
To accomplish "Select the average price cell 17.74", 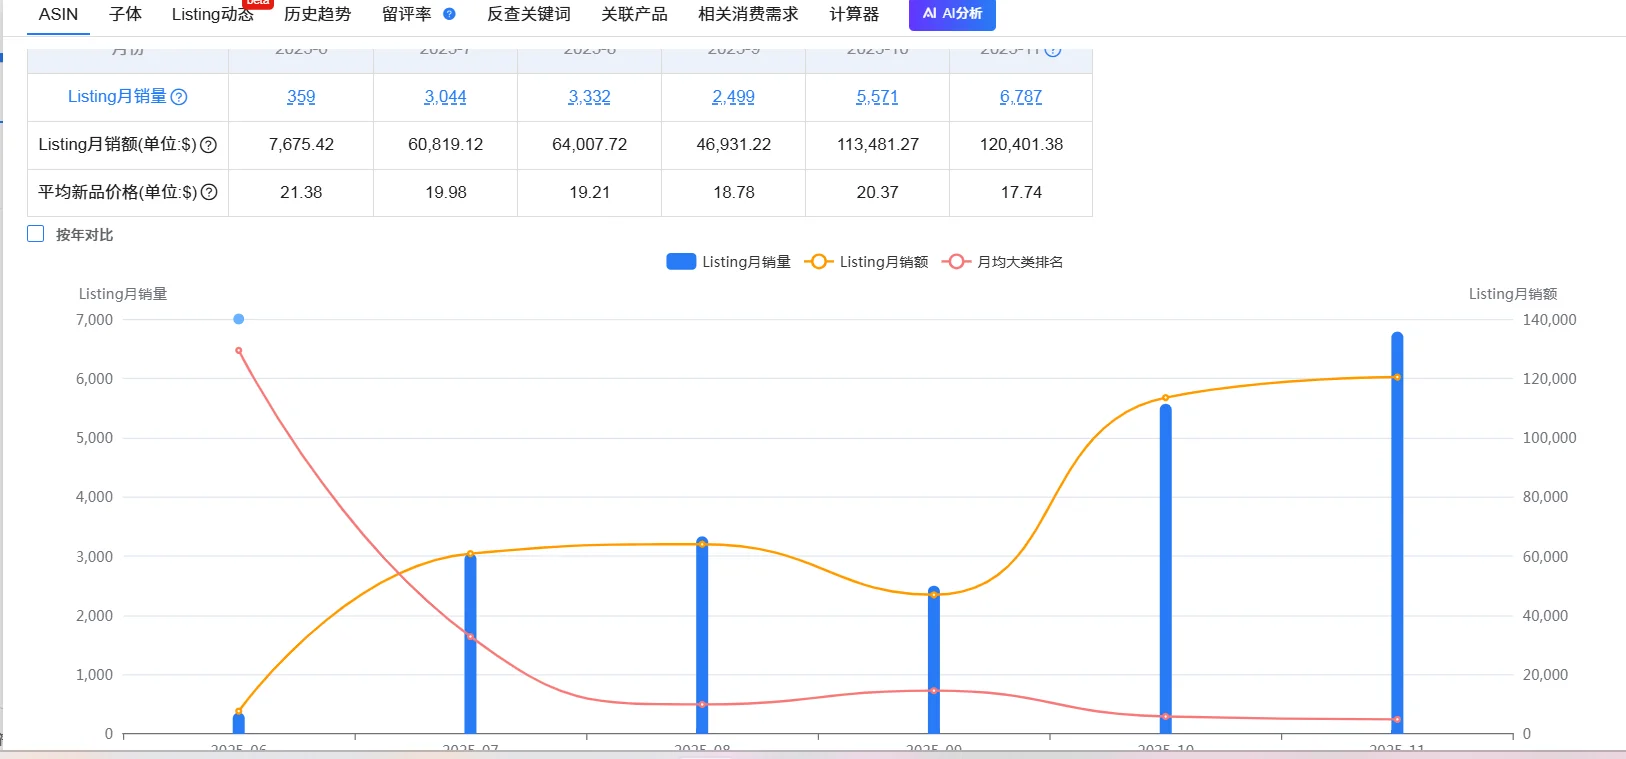I will (x=1021, y=192).
